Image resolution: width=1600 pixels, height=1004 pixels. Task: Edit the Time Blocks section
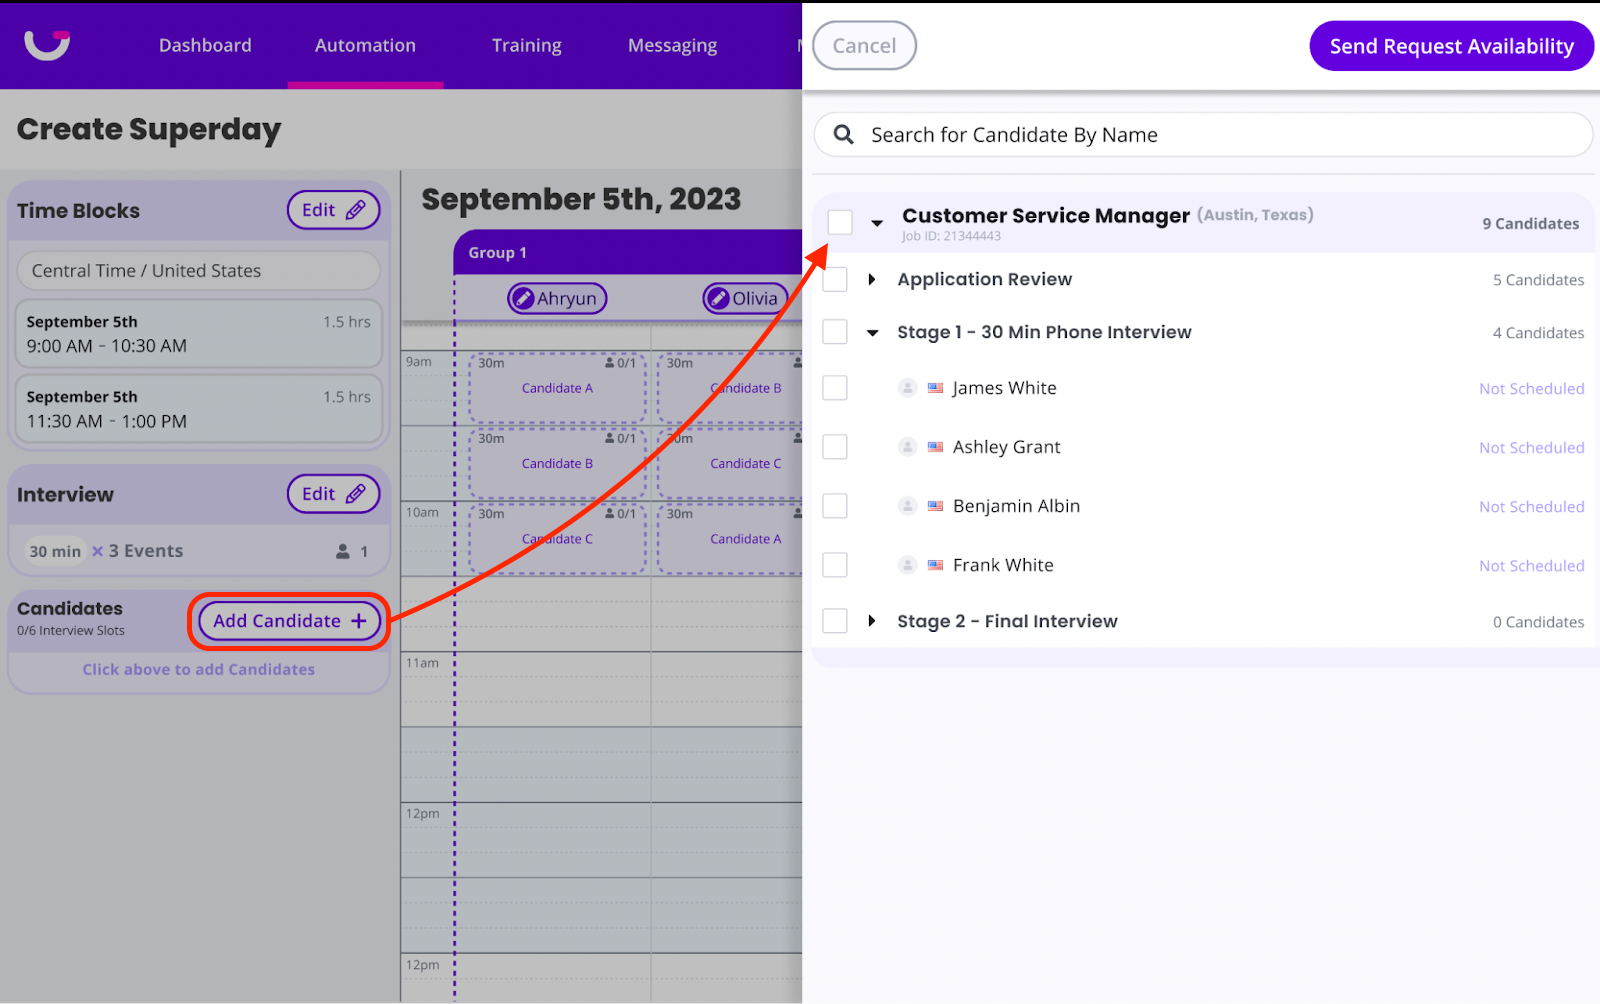tap(334, 210)
